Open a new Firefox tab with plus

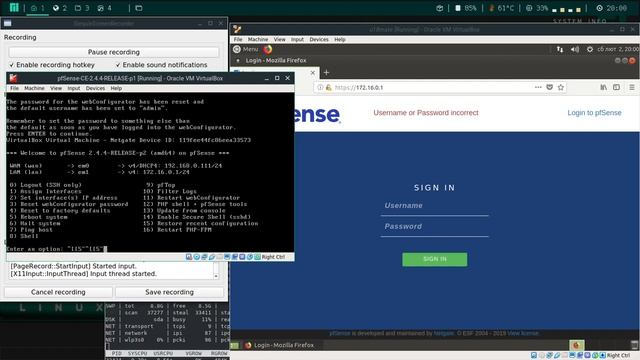click(x=326, y=73)
